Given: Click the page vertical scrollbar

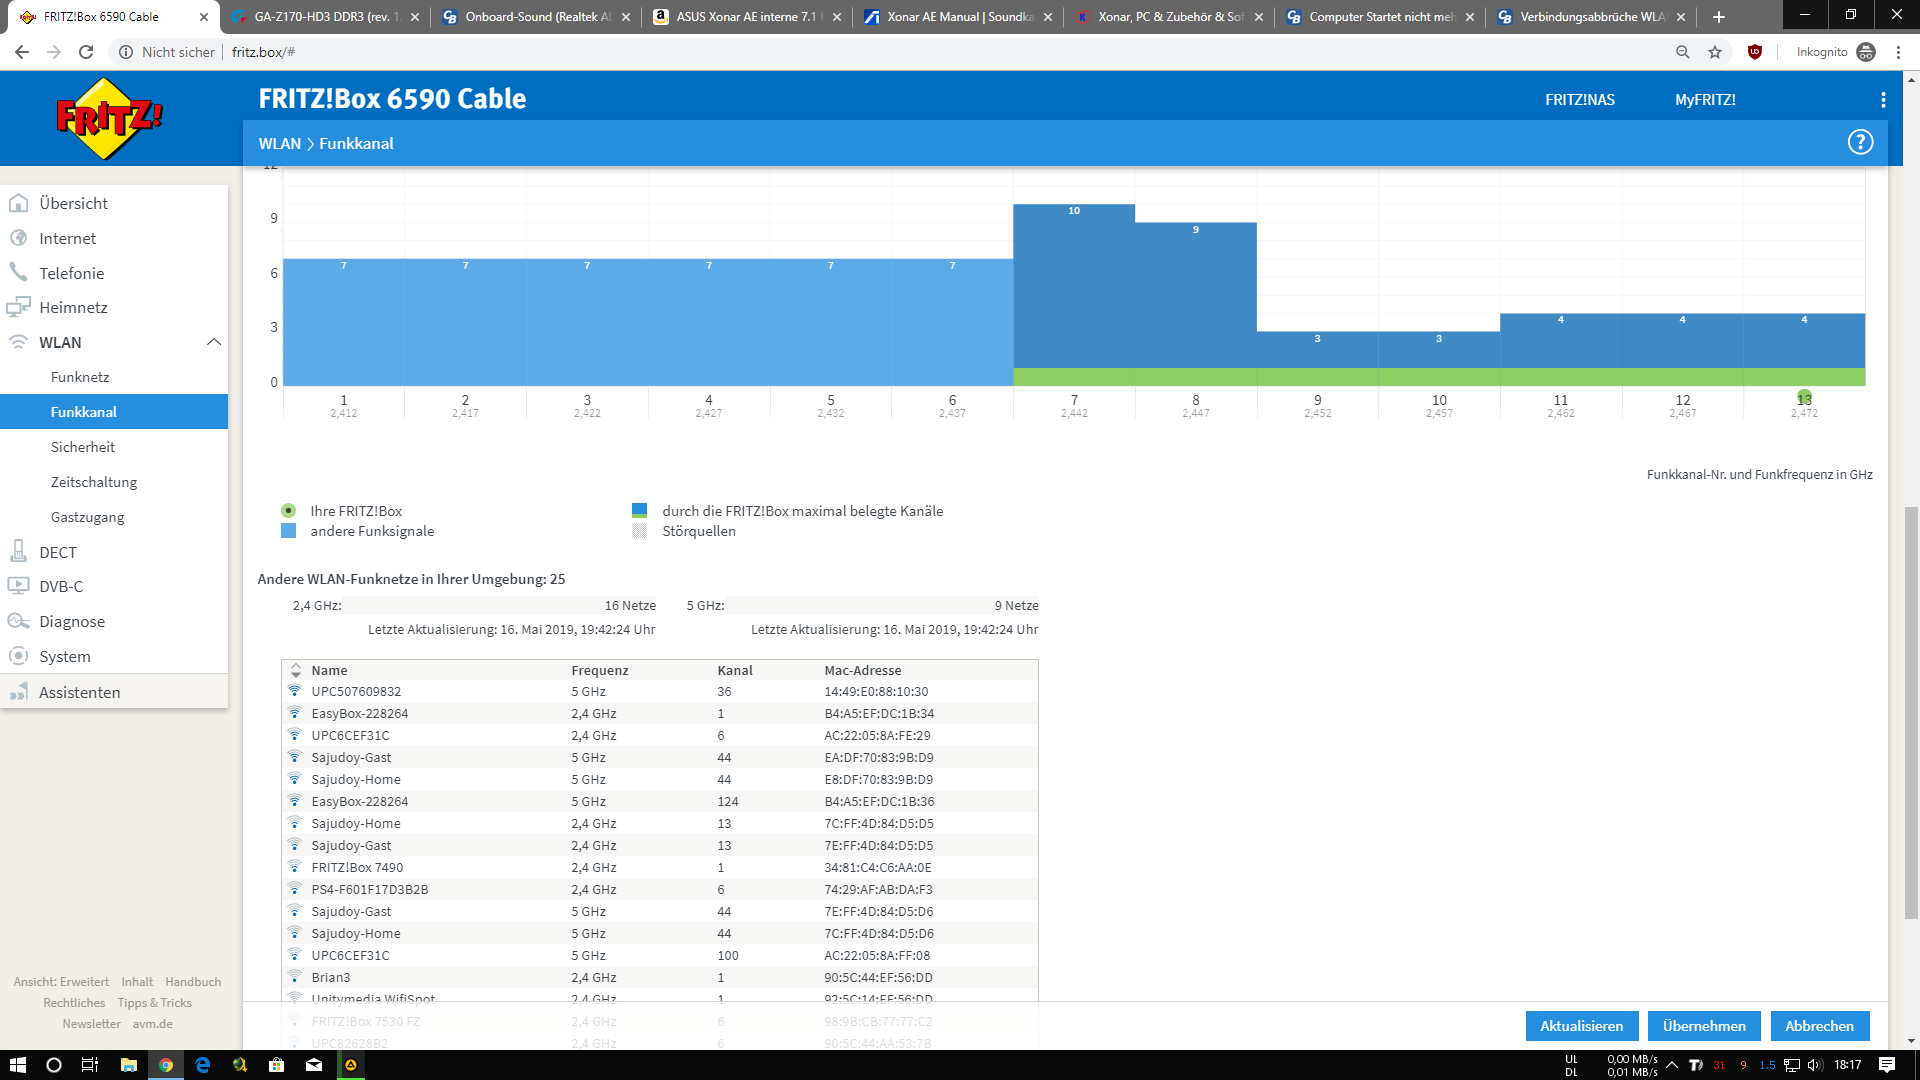Looking at the screenshot, I should coord(1911,712).
